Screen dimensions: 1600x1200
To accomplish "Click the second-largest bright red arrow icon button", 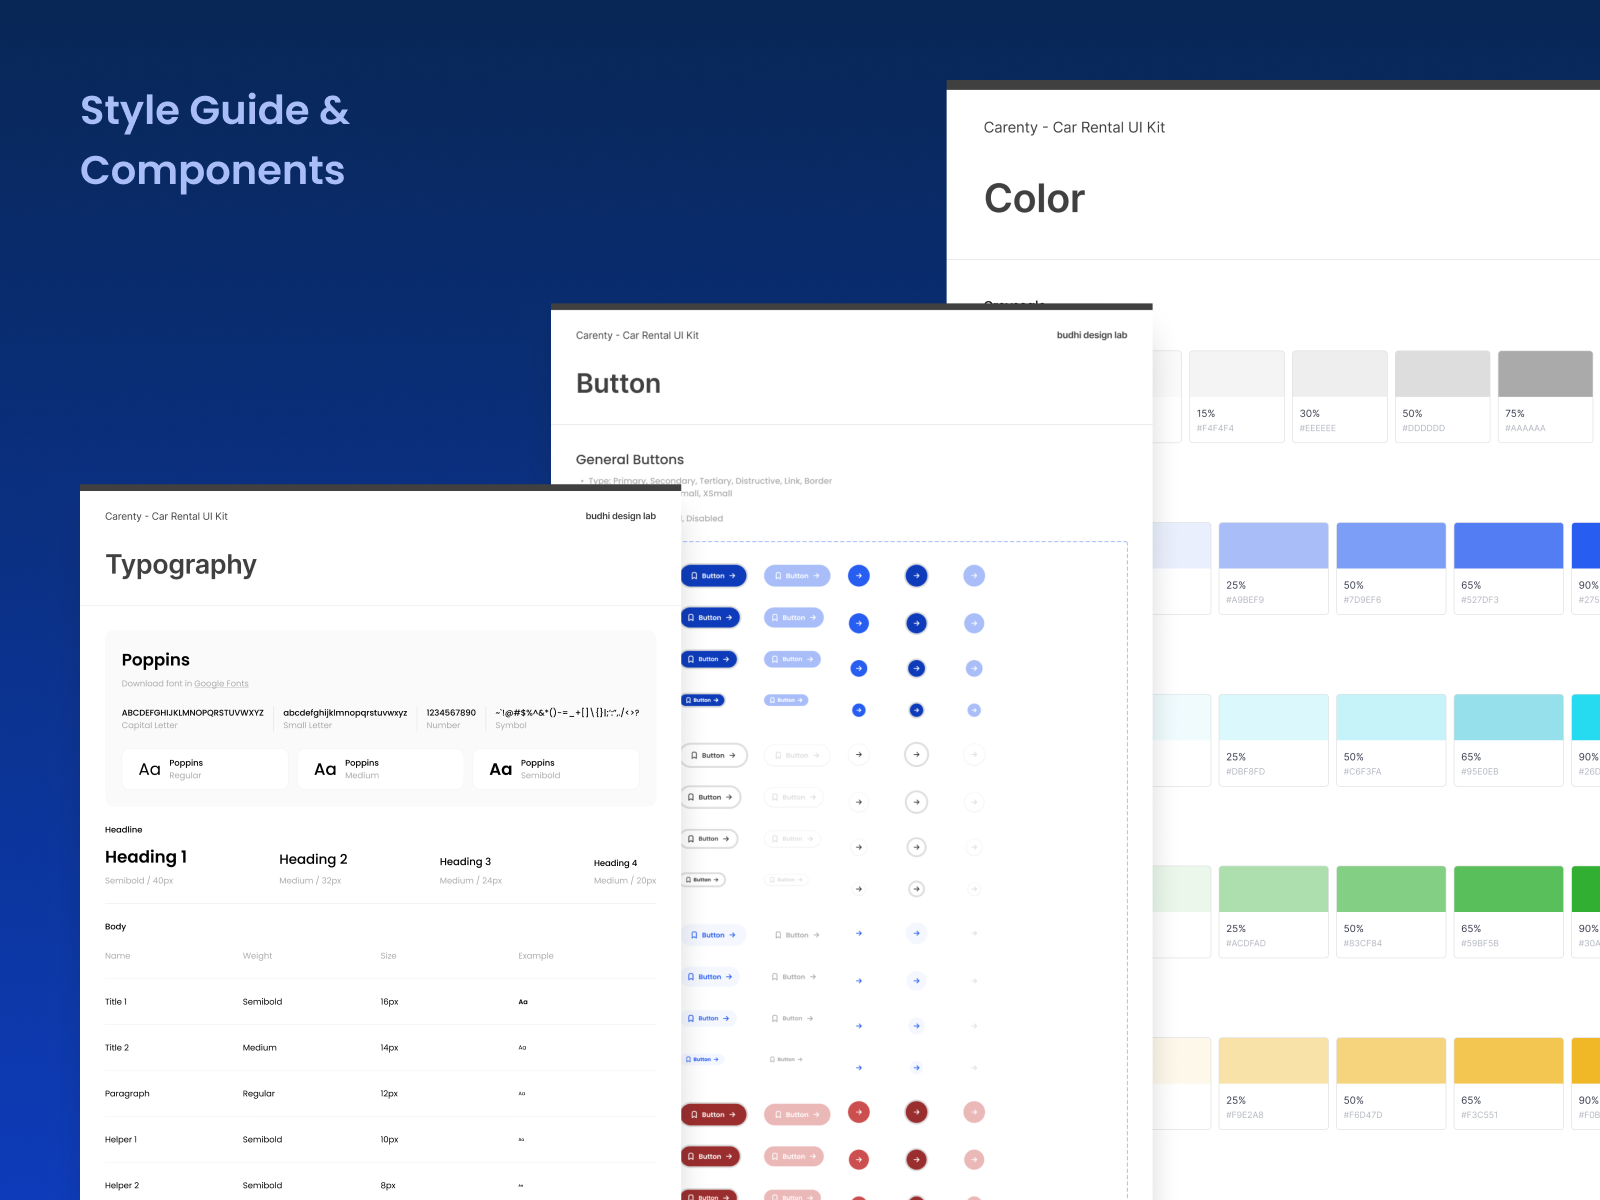I will pyautogui.click(x=859, y=1160).
